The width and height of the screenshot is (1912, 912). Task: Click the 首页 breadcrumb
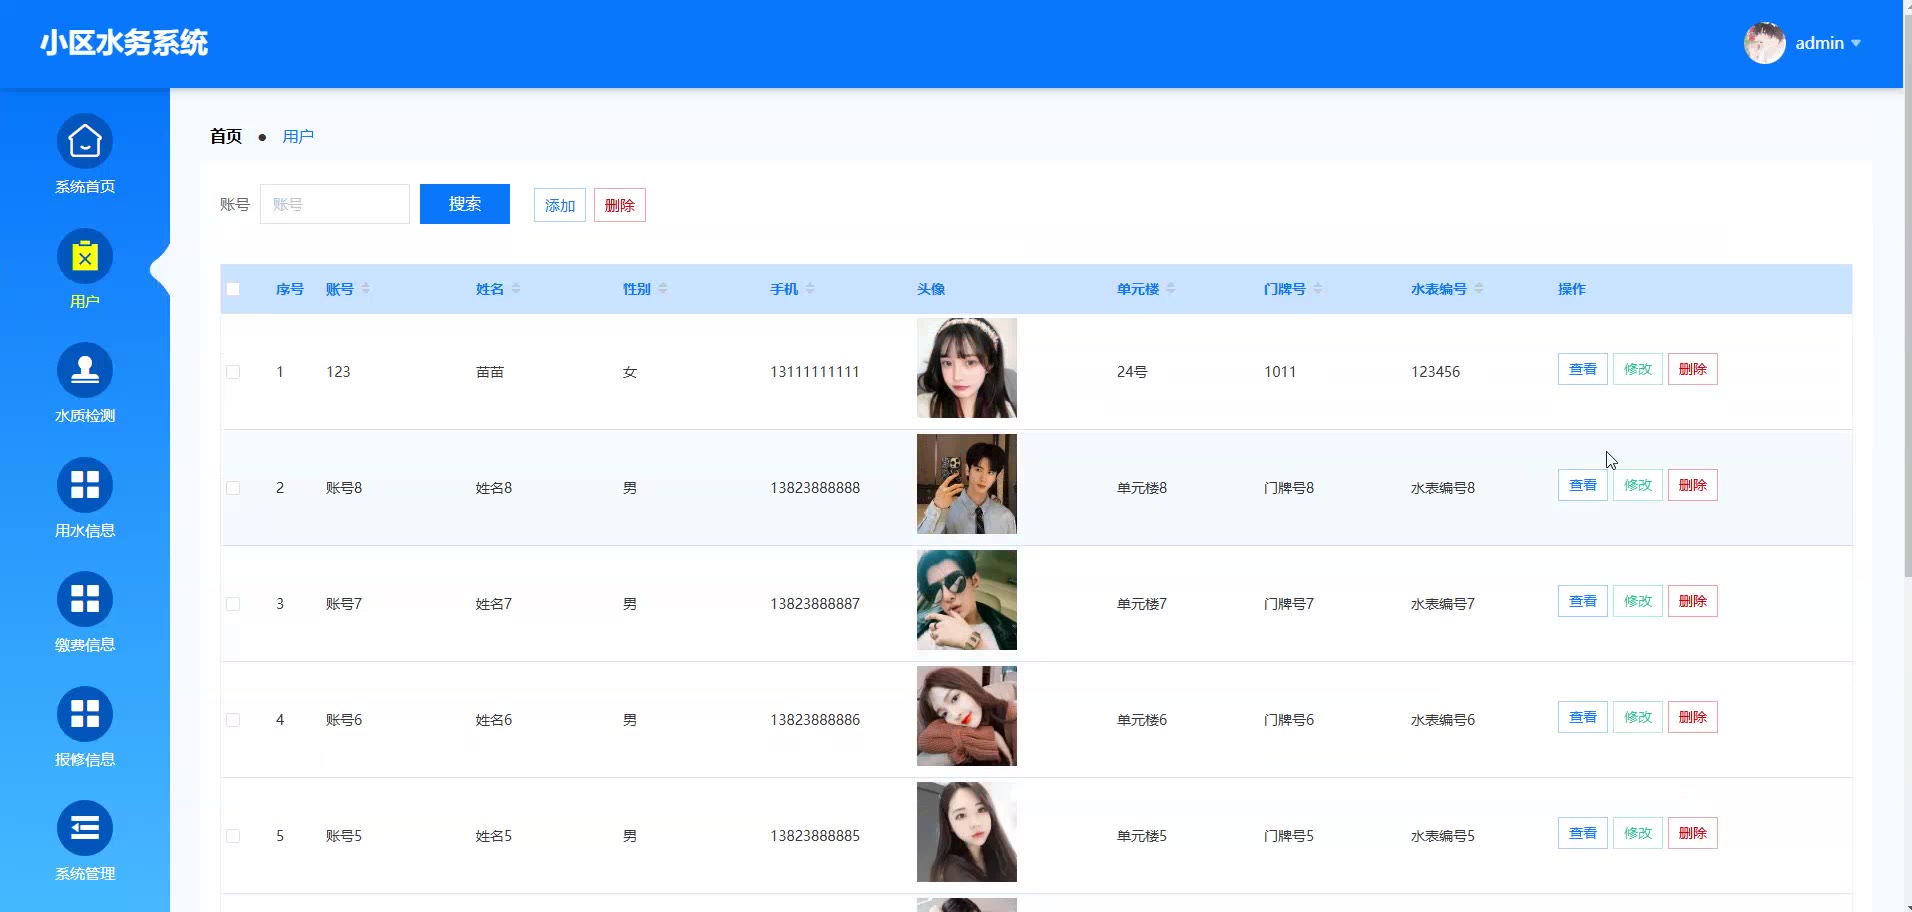click(x=226, y=137)
